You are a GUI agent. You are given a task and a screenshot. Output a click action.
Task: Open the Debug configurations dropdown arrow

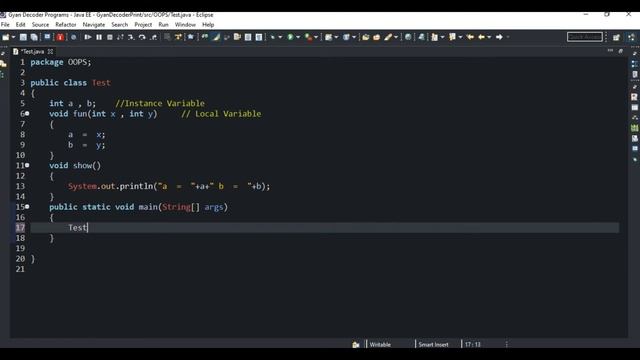[x=280, y=37]
